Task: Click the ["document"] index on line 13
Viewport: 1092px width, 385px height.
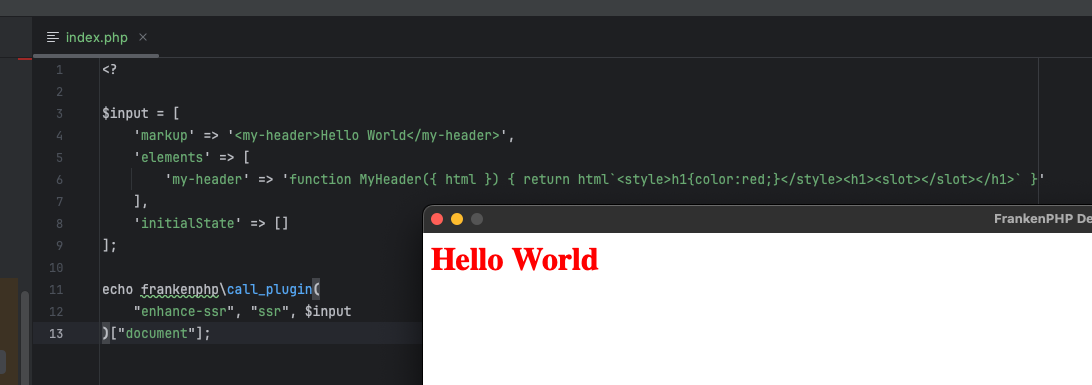Action: click(157, 333)
